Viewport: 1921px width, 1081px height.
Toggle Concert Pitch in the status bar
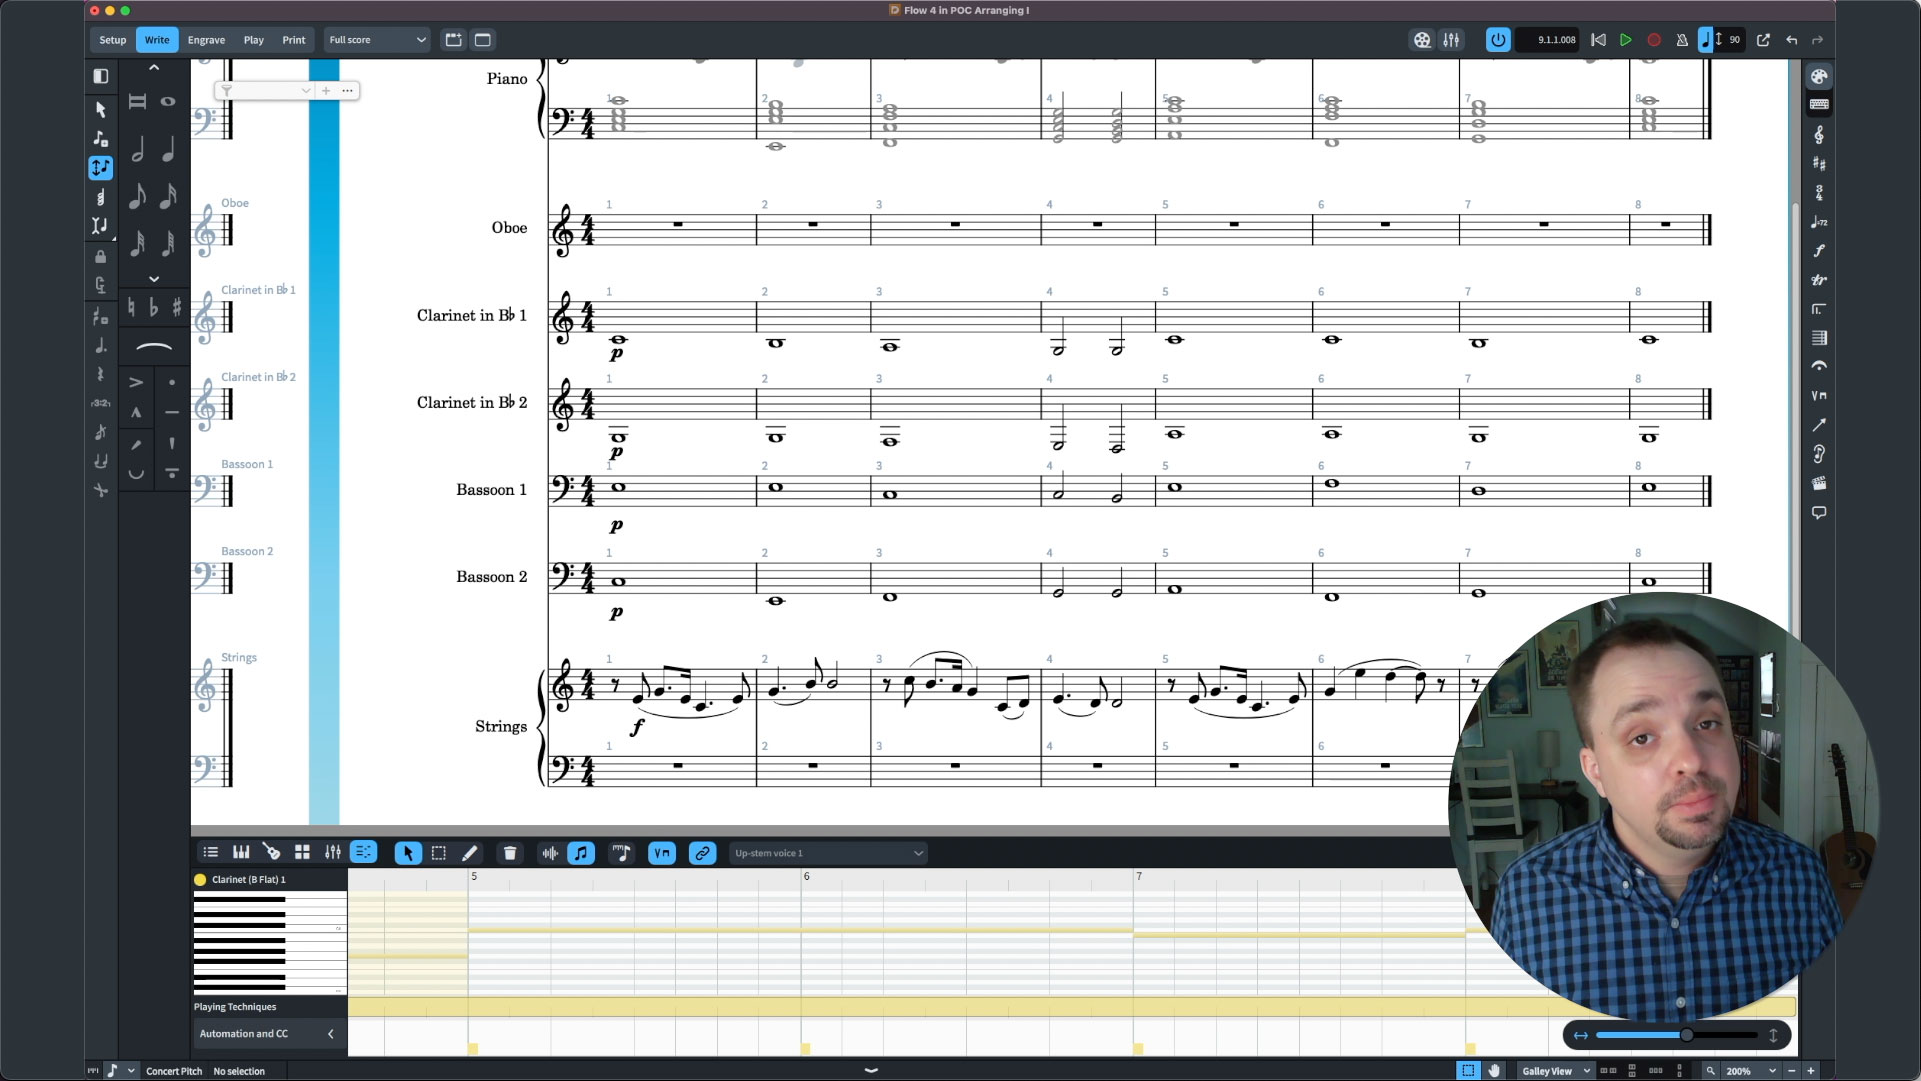click(174, 1071)
